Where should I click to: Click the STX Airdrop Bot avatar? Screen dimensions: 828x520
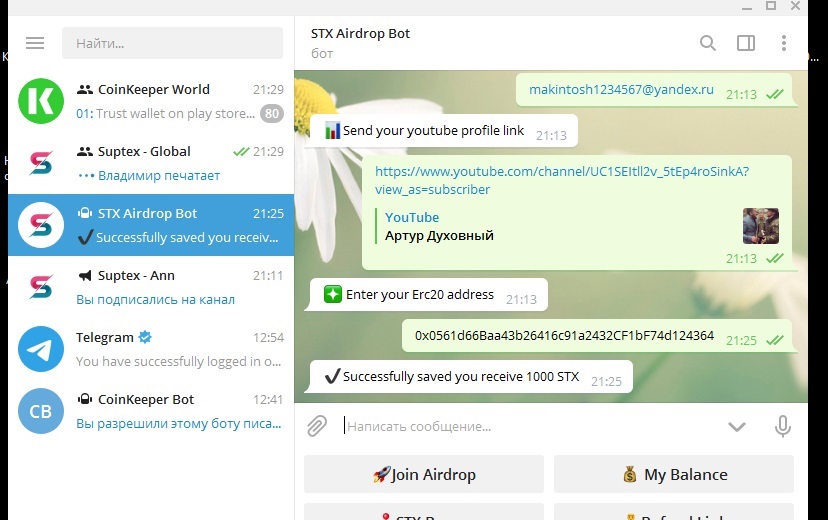click(41, 225)
